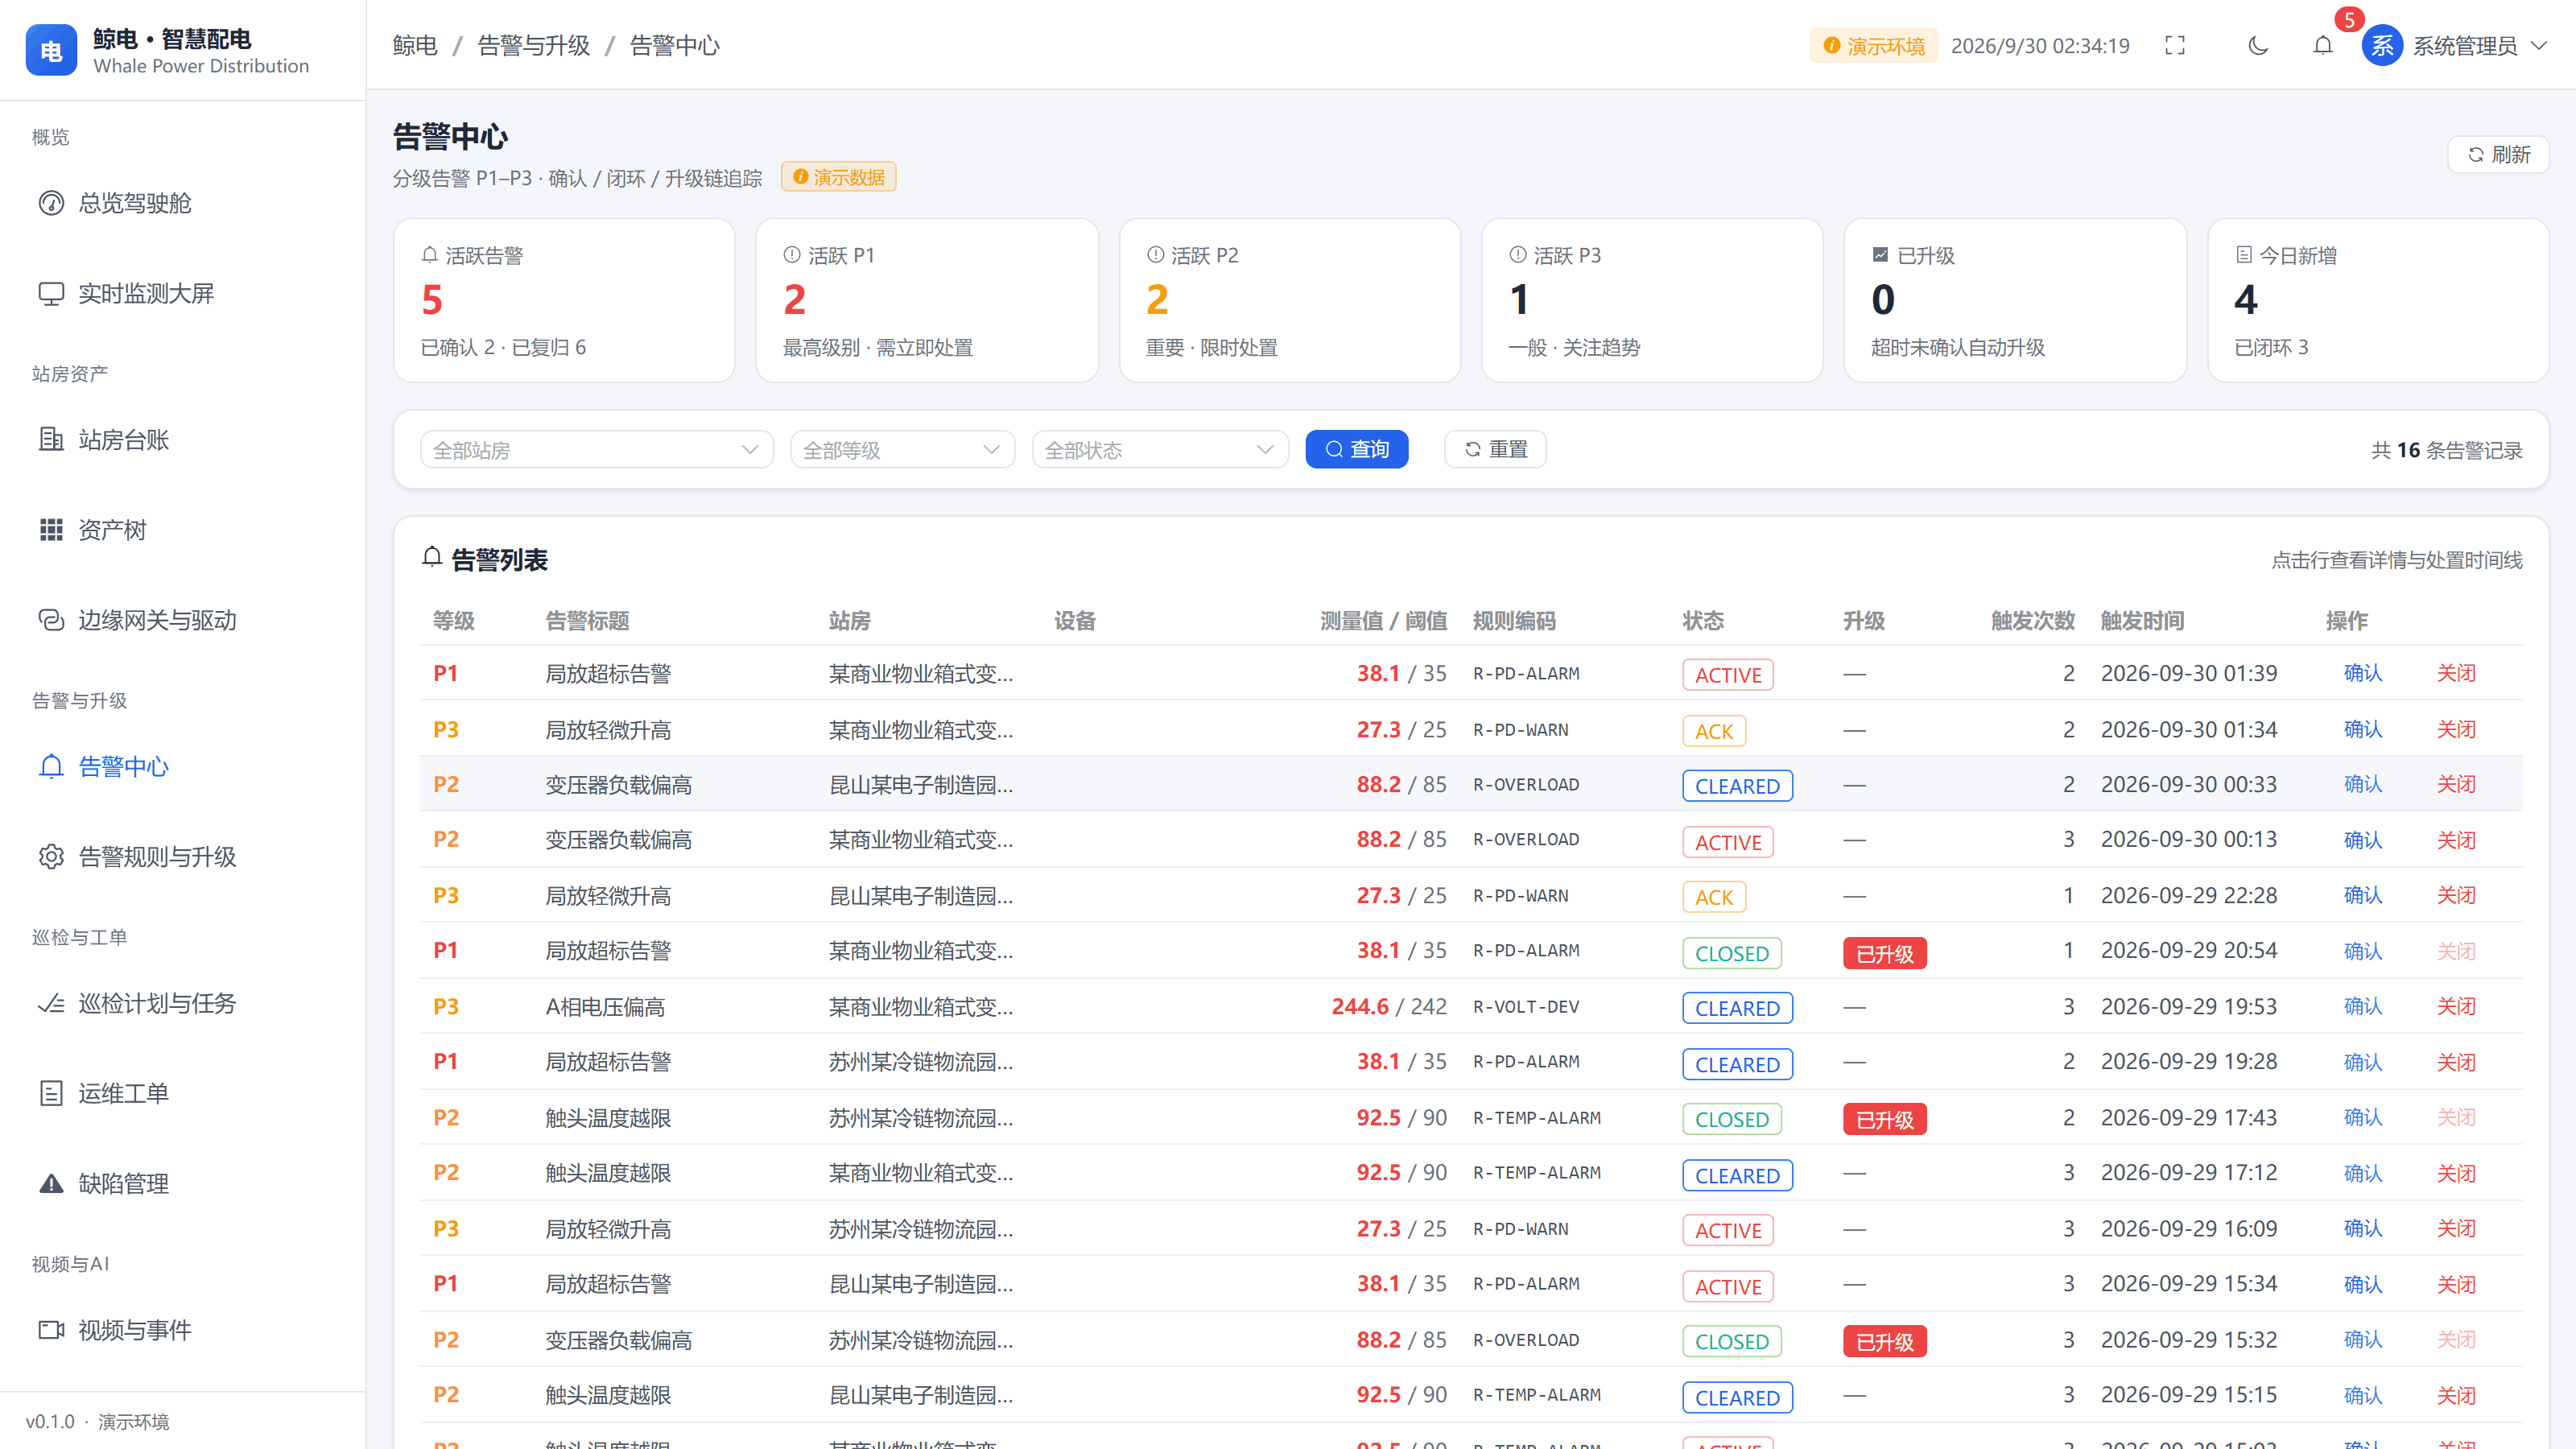2576x1449 pixels.
Task: Click ACK status on the 22:28 row
Action: tap(1714, 897)
